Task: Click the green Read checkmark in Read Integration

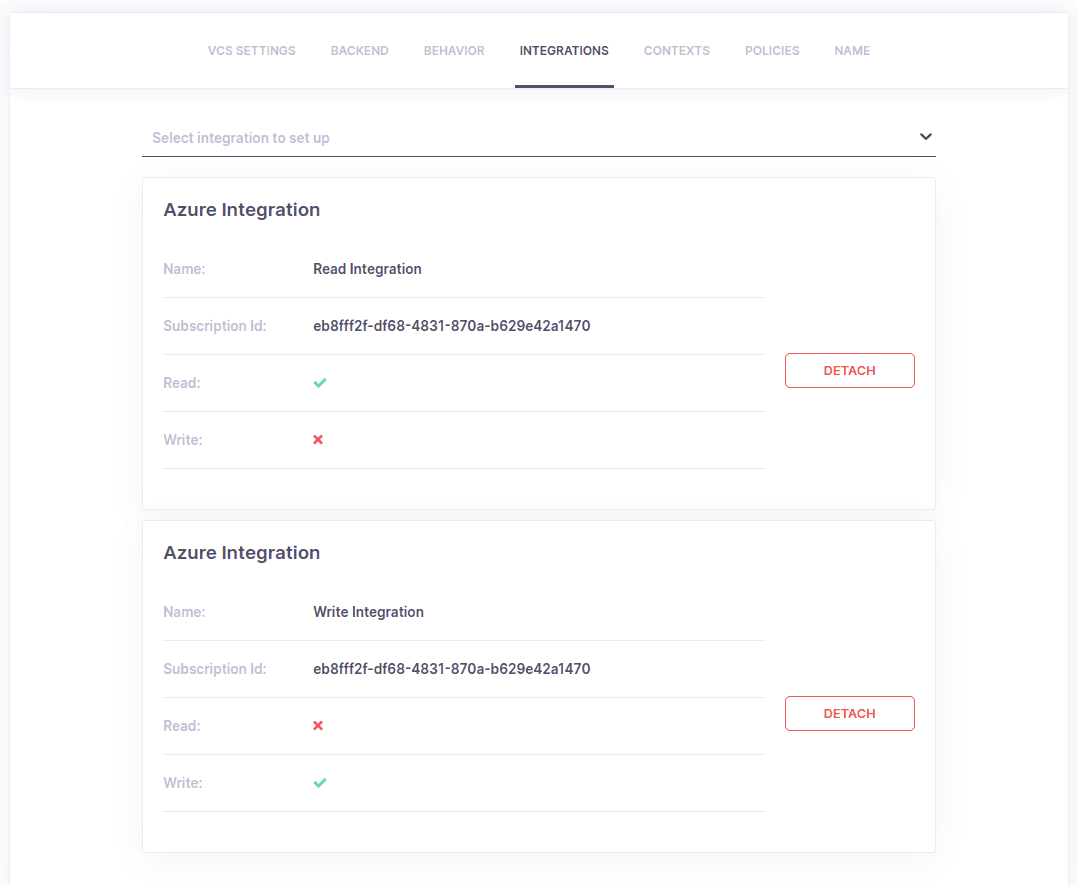Action: tap(319, 382)
